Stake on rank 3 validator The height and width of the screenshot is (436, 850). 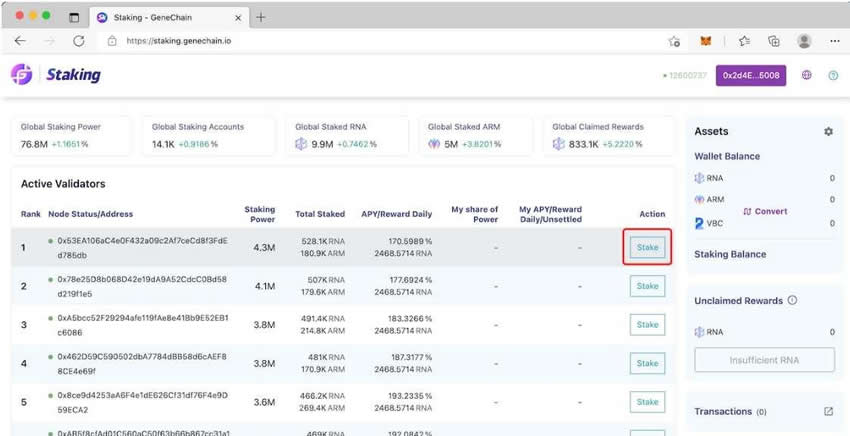coord(648,324)
